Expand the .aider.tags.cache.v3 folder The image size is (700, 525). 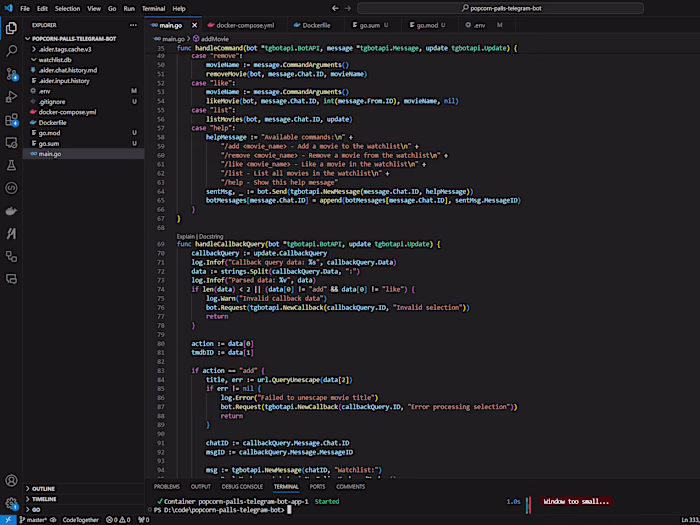click(64, 49)
